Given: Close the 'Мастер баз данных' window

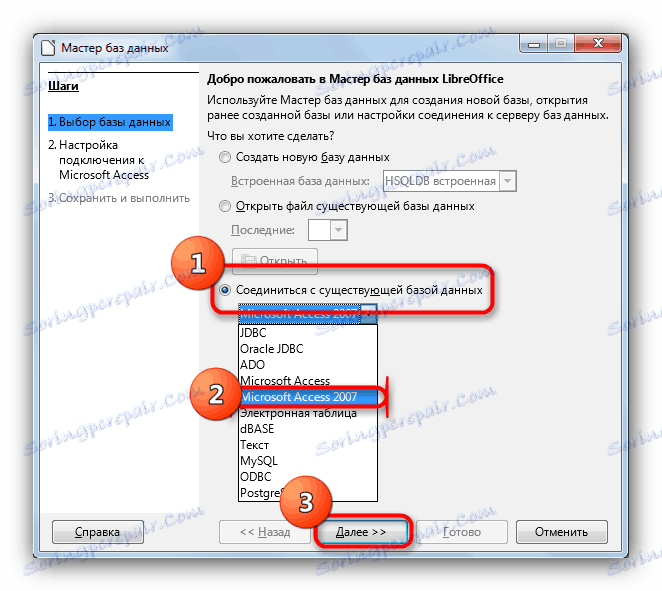Looking at the screenshot, I should [x=598, y=44].
